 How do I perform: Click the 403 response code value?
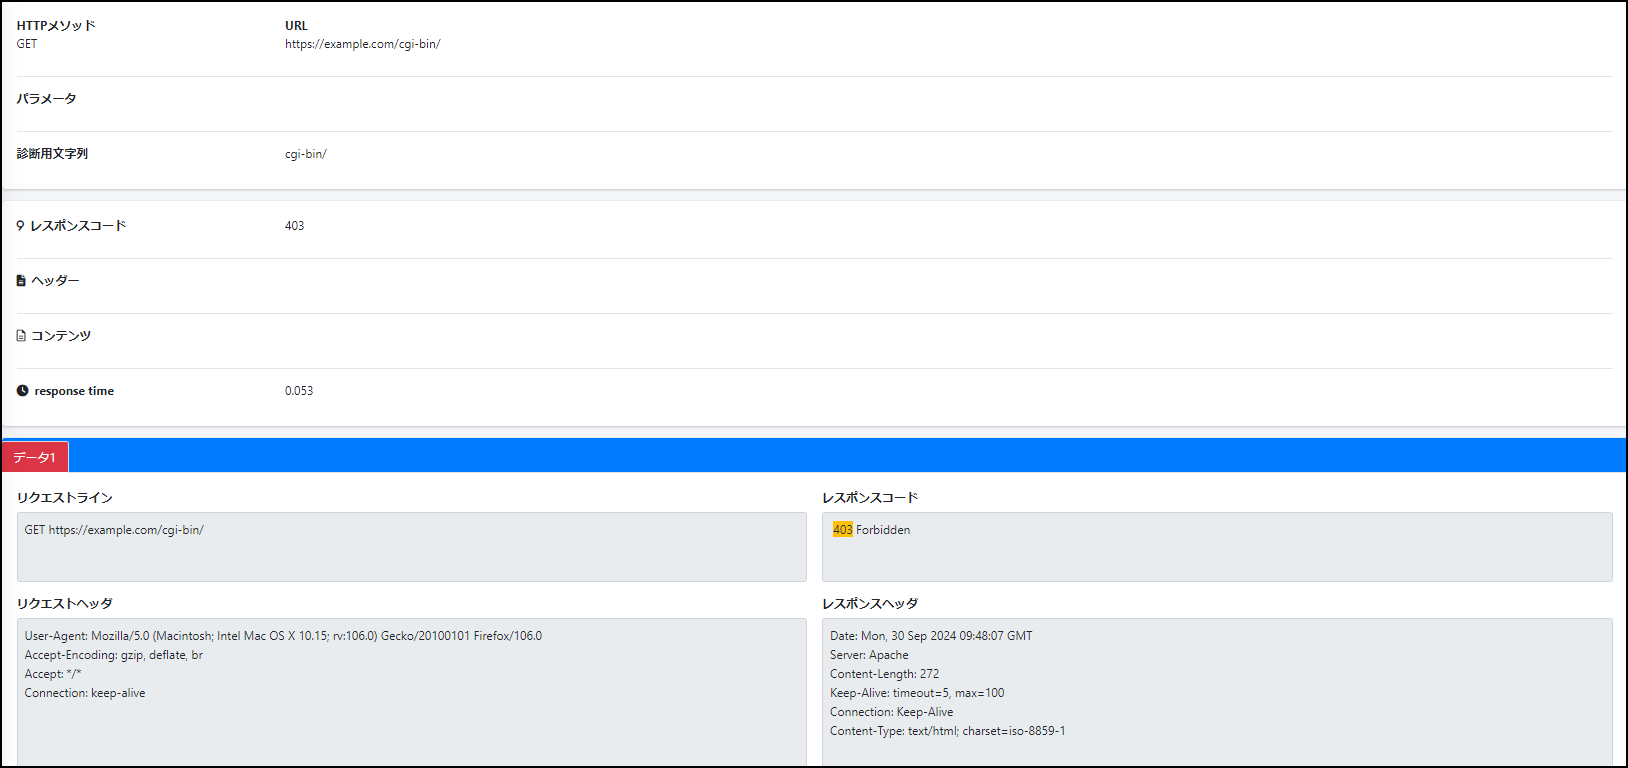pos(294,226)
